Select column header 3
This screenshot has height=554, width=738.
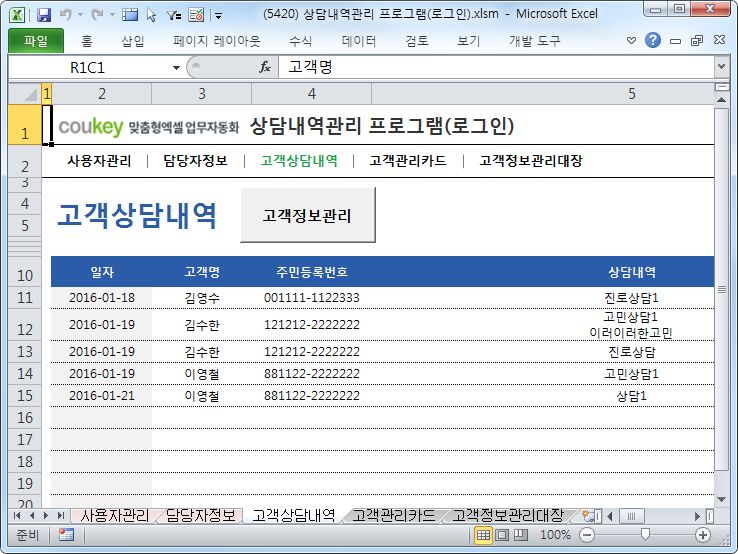(x=201, y=94)
